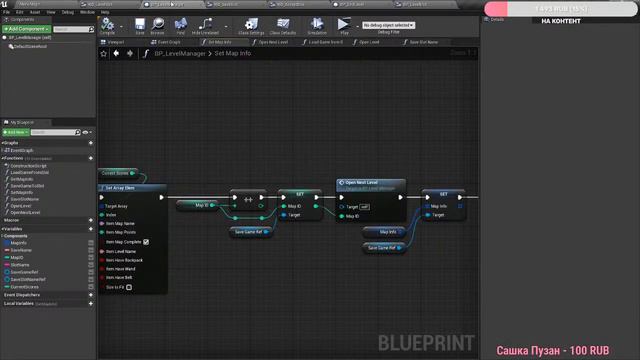
Task: Toggle the Size to Fit checkbox
Action: click(129, 287)
